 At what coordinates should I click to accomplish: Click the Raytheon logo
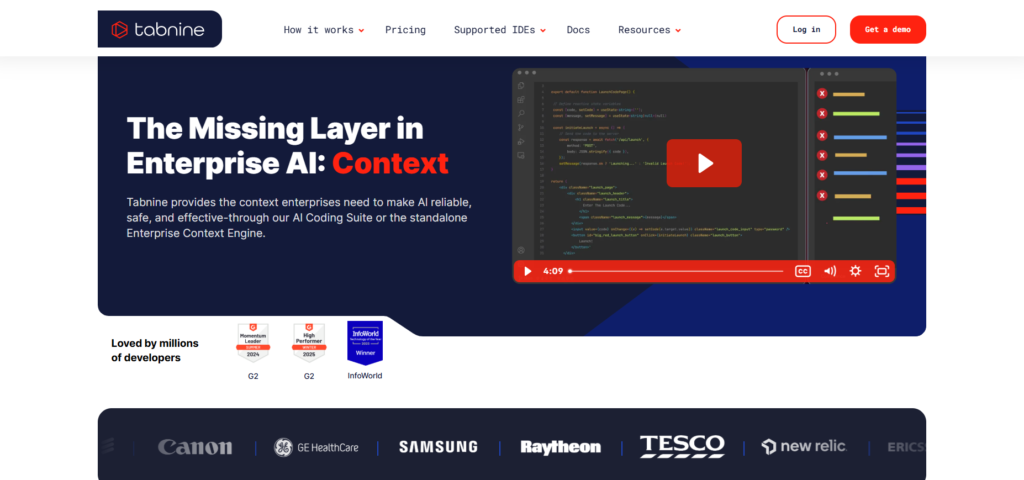point(560,447)
